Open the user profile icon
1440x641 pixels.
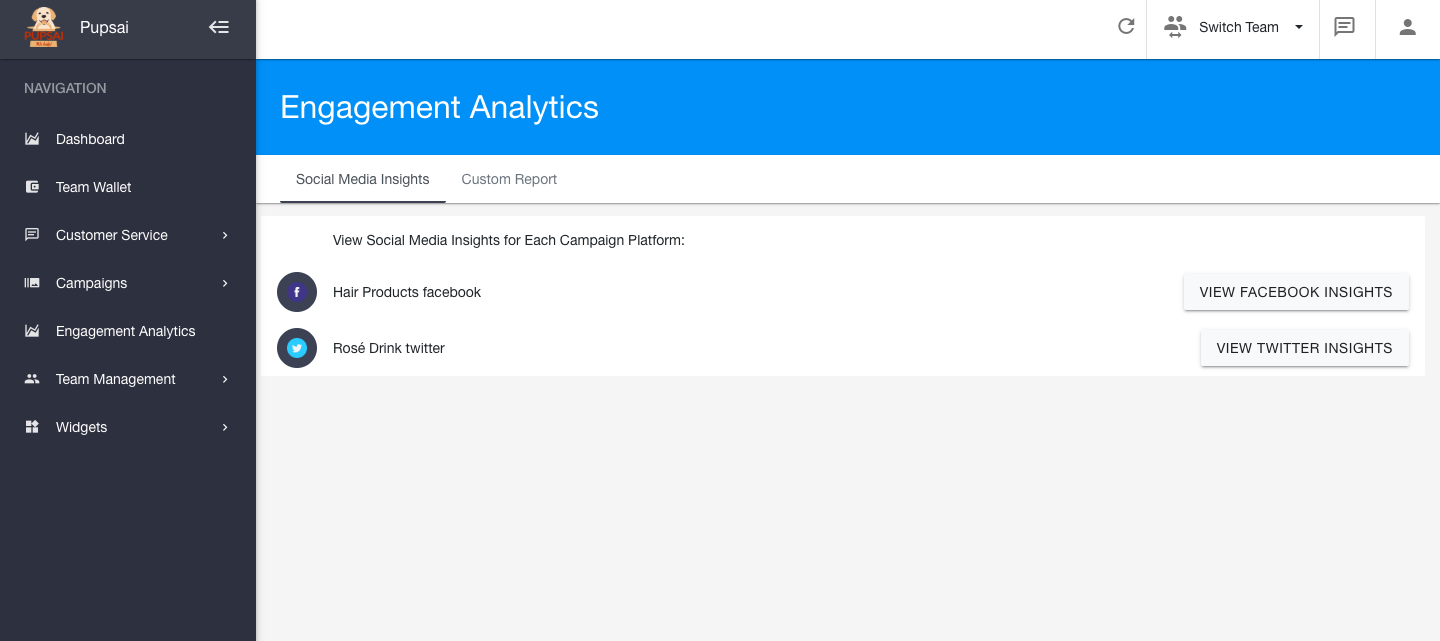pos(1407,27)
